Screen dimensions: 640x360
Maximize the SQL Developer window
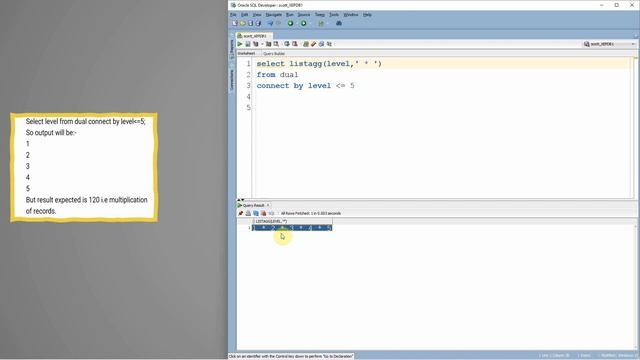point(617,5)
